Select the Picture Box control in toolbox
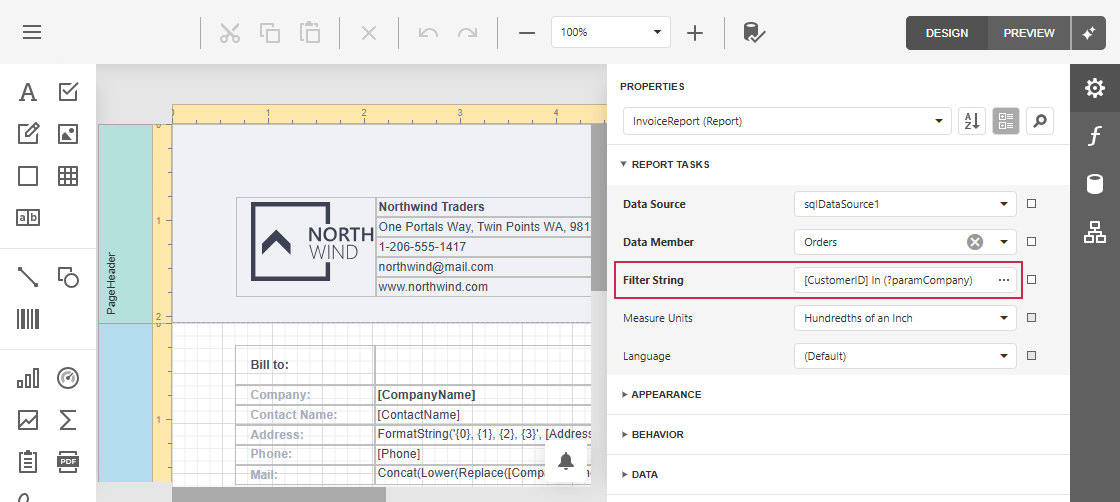Image resolution: width=1120 pixels, height=502 pixels. click(68, 134)
